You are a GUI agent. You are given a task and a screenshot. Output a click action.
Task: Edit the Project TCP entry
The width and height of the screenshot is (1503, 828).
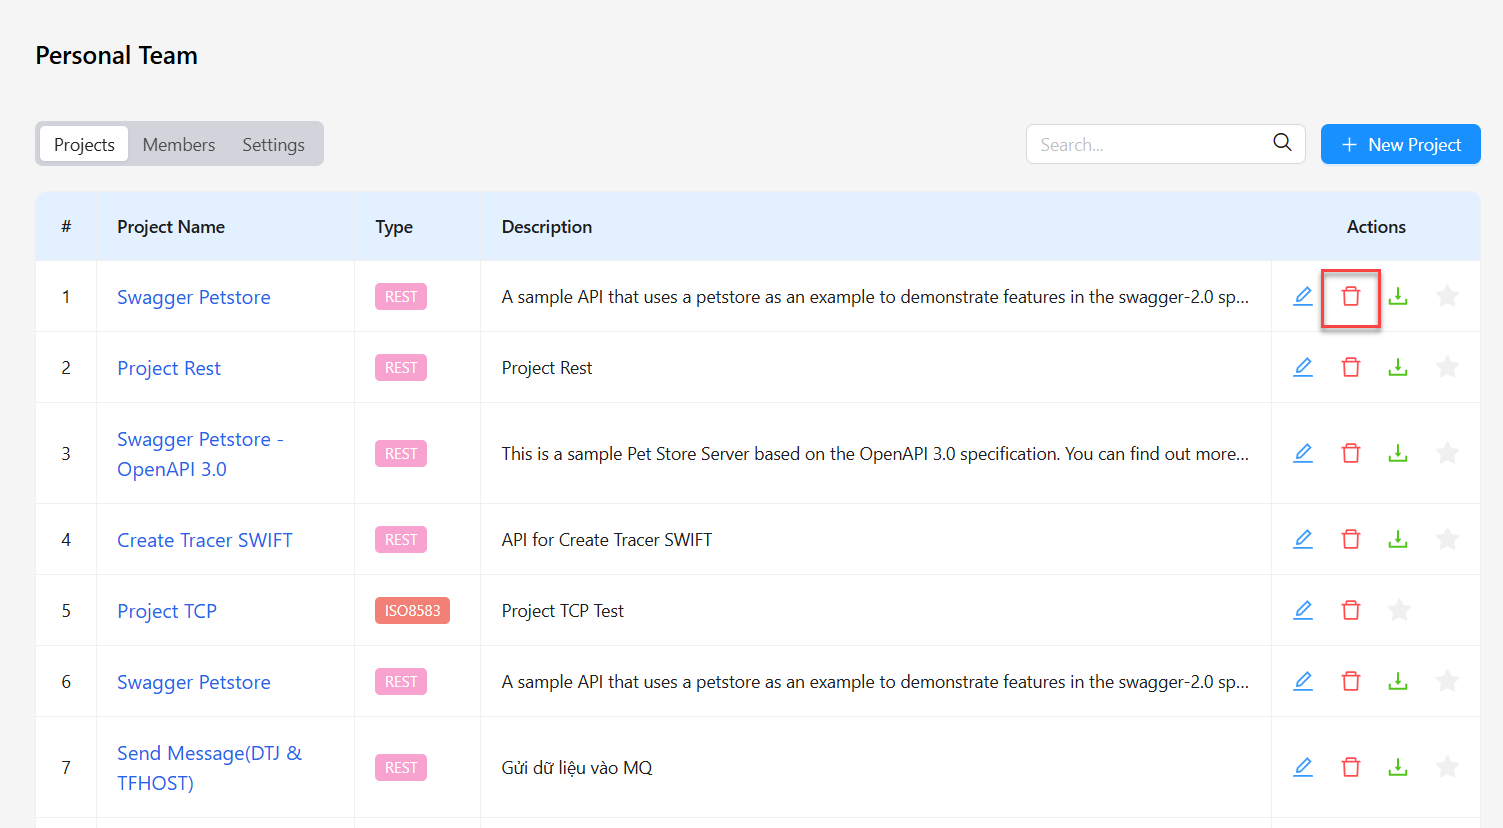(x=1303, y=610)
